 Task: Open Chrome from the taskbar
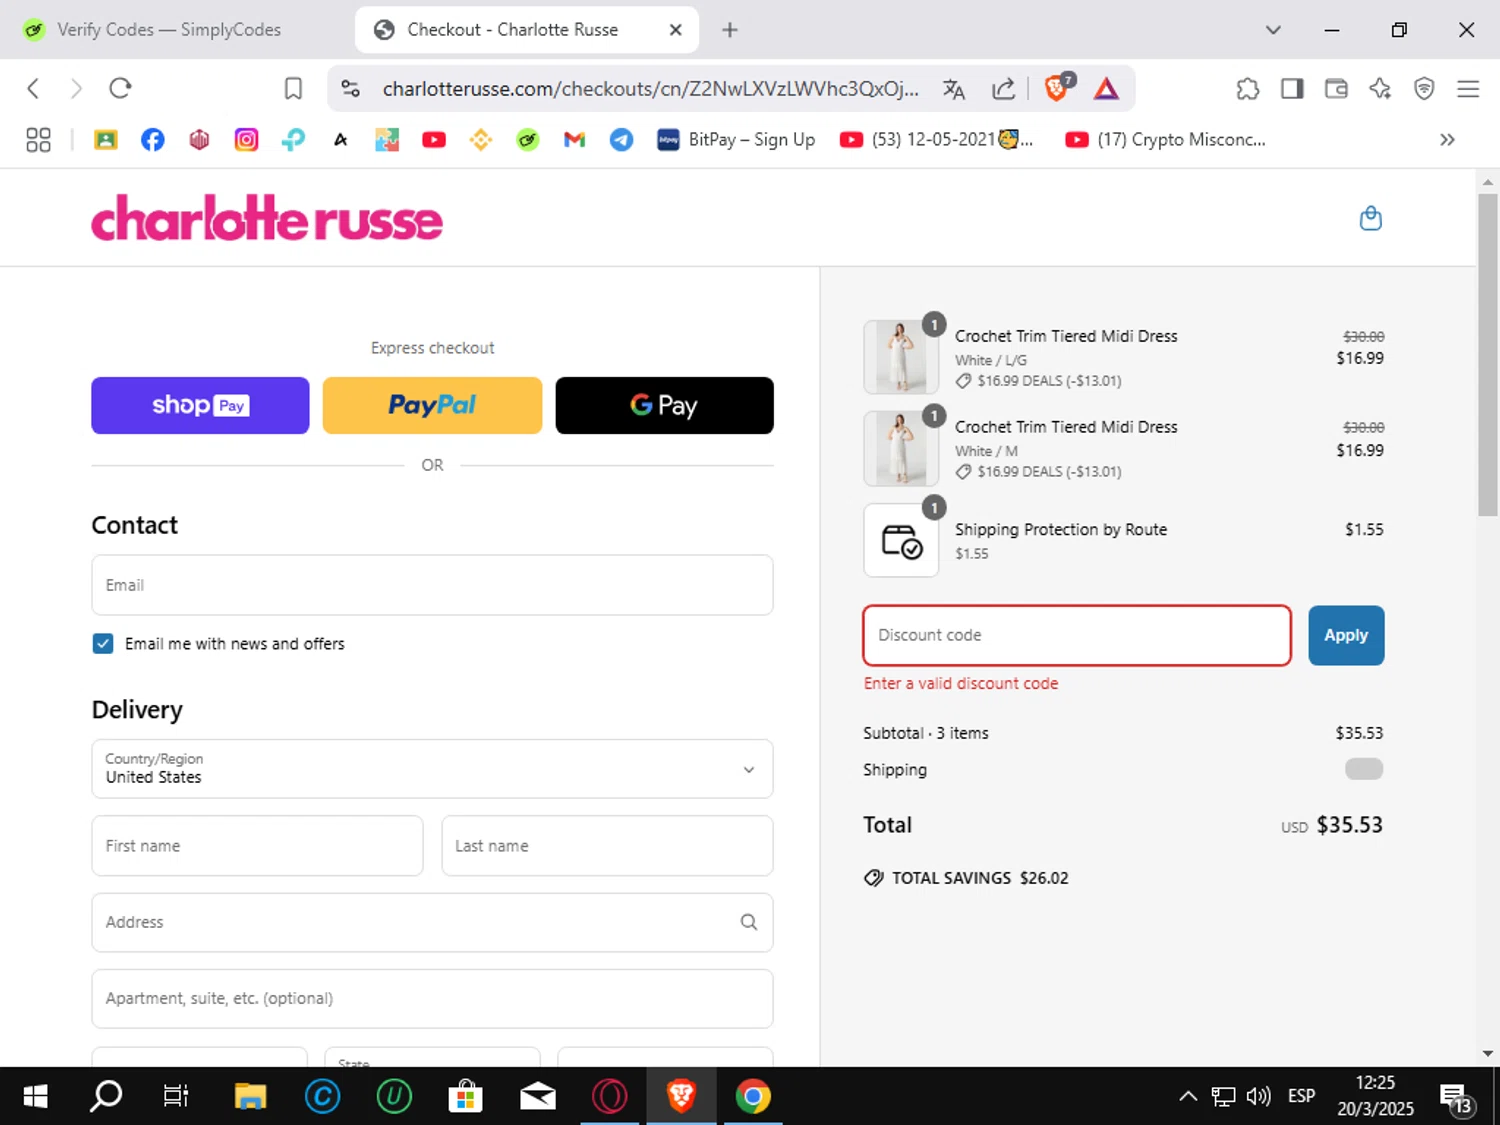point(753,1096)
